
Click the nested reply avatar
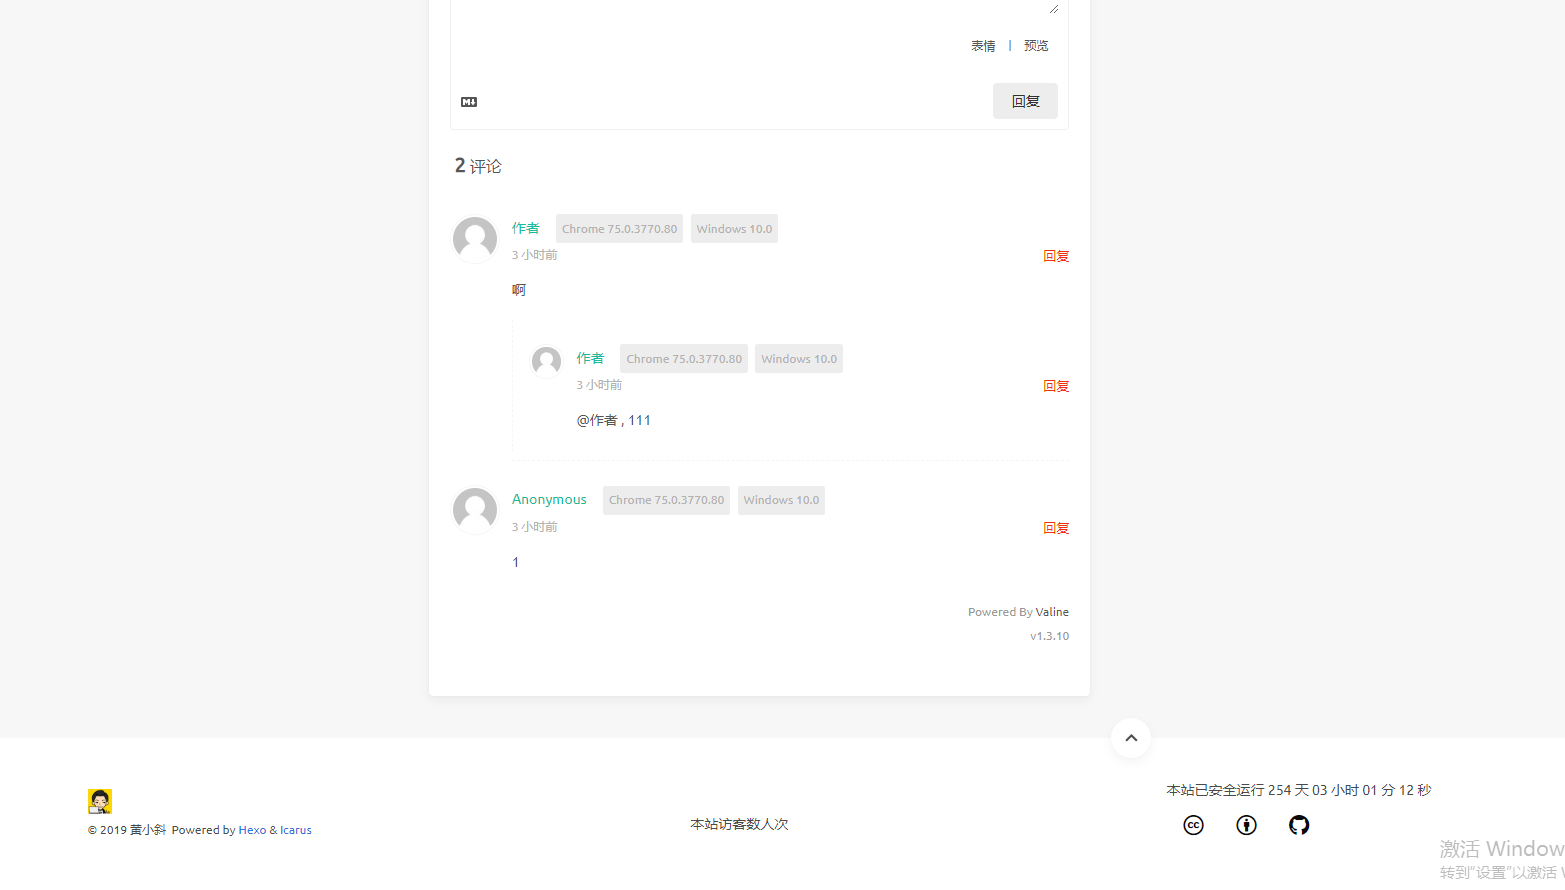coord(546,361)
